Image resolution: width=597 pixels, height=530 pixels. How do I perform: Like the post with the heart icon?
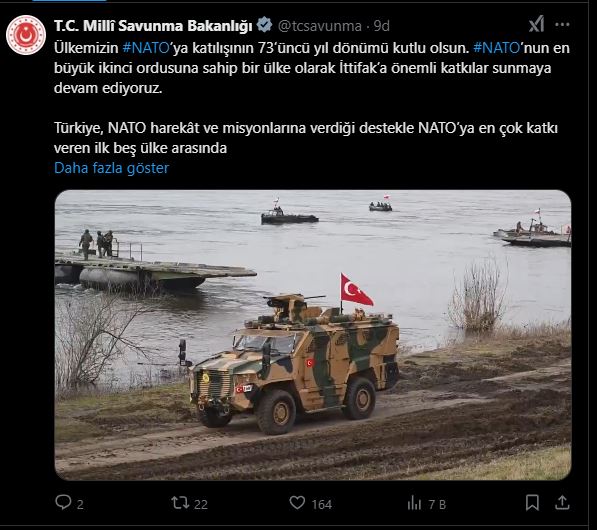tap(297, 503)
